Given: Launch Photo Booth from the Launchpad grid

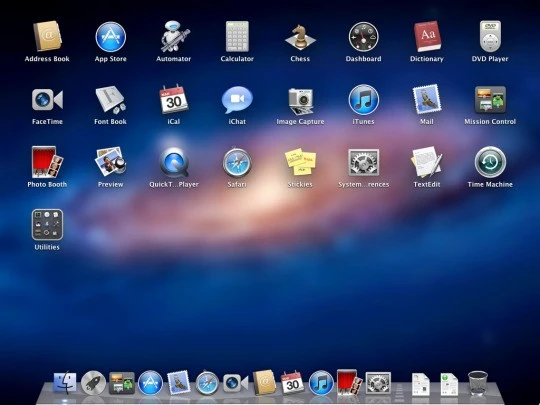Looking at the screenshot, I should [x=47, y=162].
